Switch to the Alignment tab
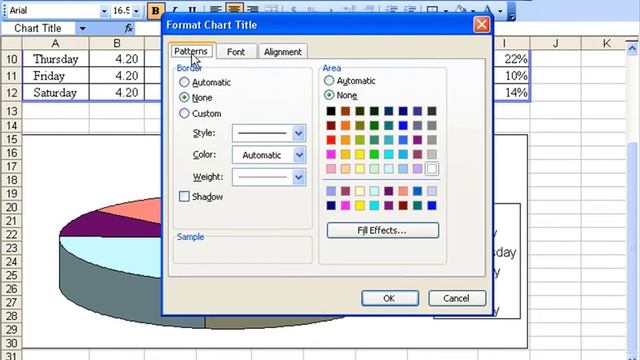Viewport: 640px width, 360px height. (x=283, y=52)
